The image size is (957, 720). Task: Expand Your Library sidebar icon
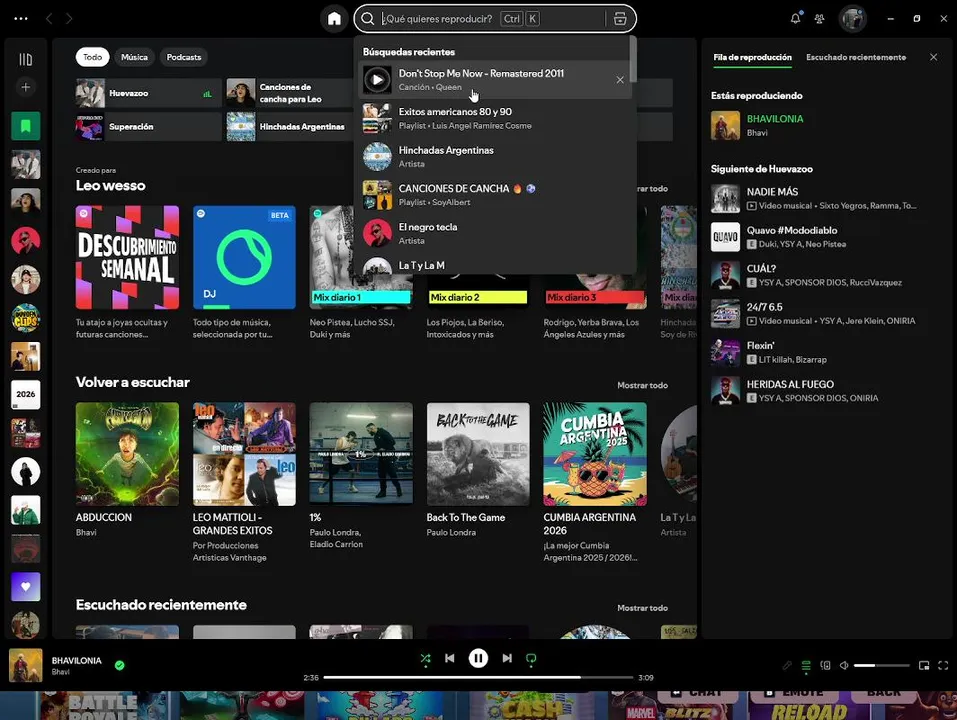[26, 59]
